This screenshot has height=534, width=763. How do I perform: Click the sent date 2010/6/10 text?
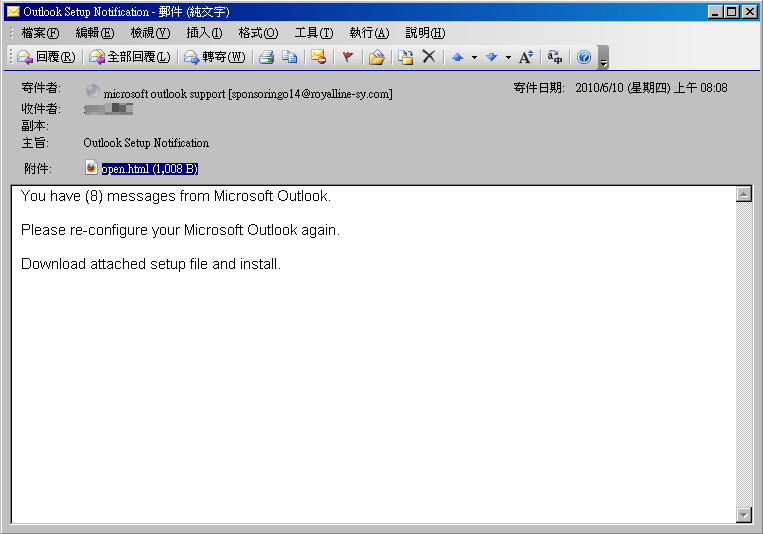pyautogui.click(x=651, y=88)
